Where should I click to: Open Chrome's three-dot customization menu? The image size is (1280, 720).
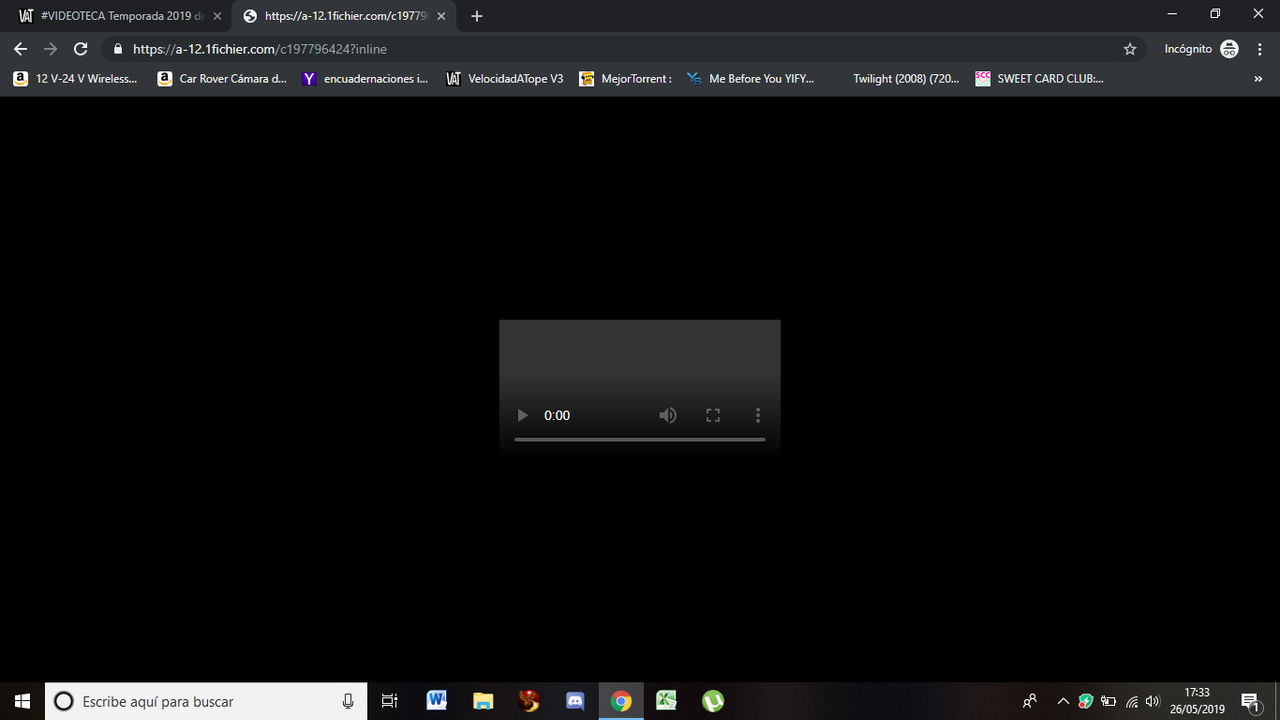tap(1259, 48)
